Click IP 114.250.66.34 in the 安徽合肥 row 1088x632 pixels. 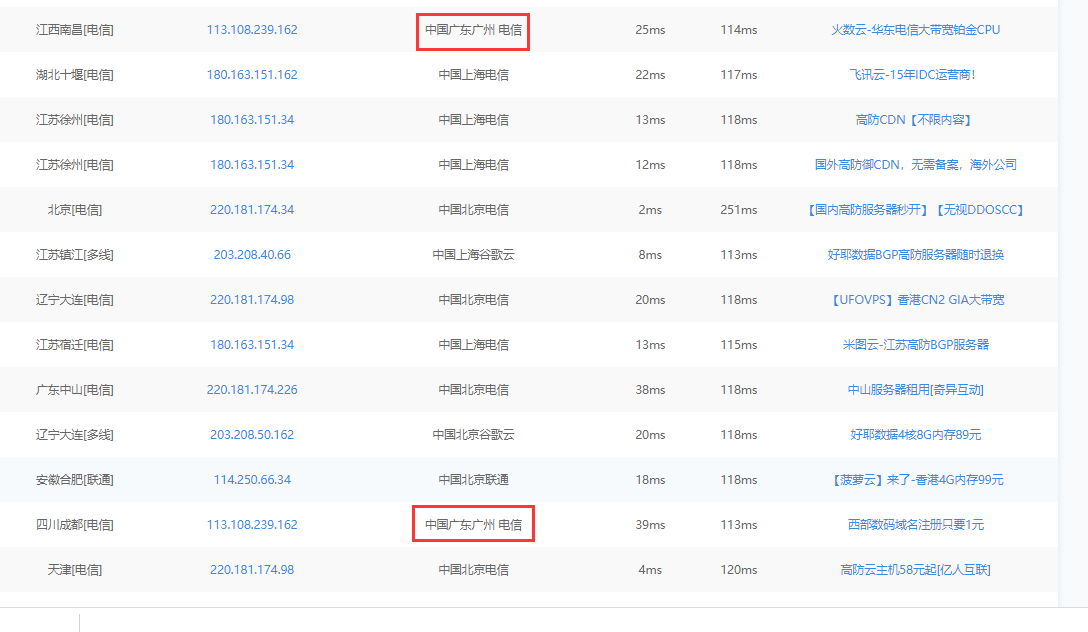coord(252,480)
